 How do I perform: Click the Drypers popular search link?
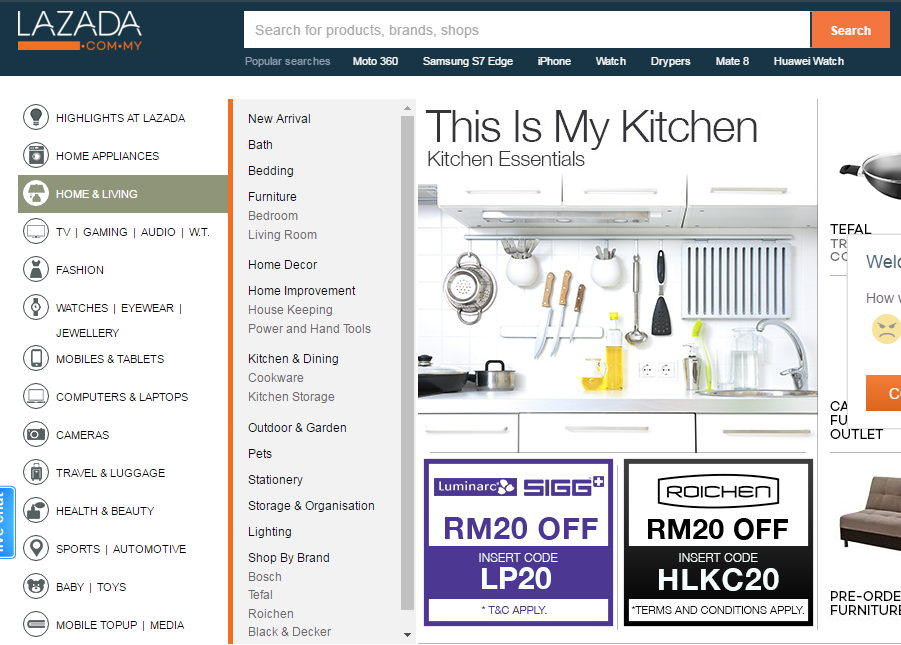(x=670, y=61)
